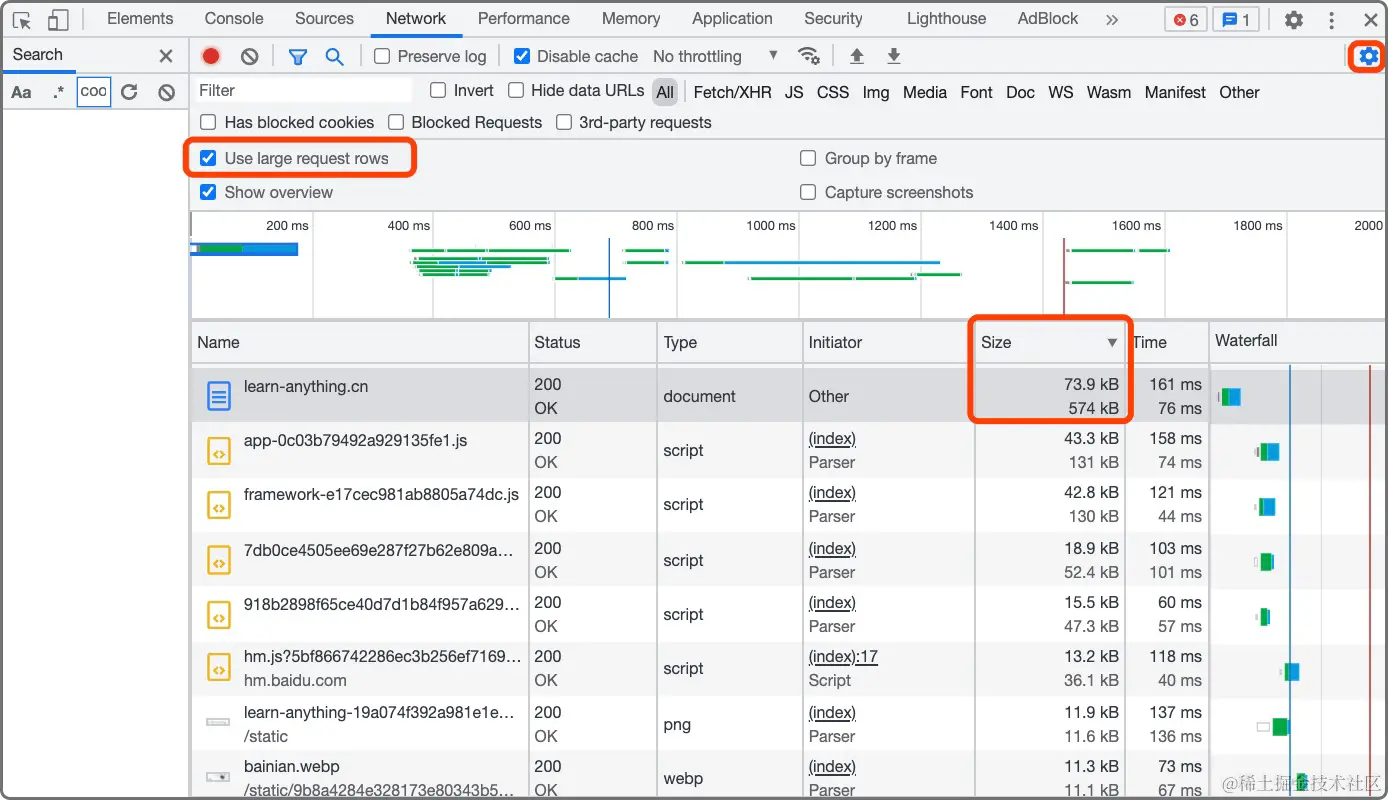Filter requests by Img type

[876, 92]
